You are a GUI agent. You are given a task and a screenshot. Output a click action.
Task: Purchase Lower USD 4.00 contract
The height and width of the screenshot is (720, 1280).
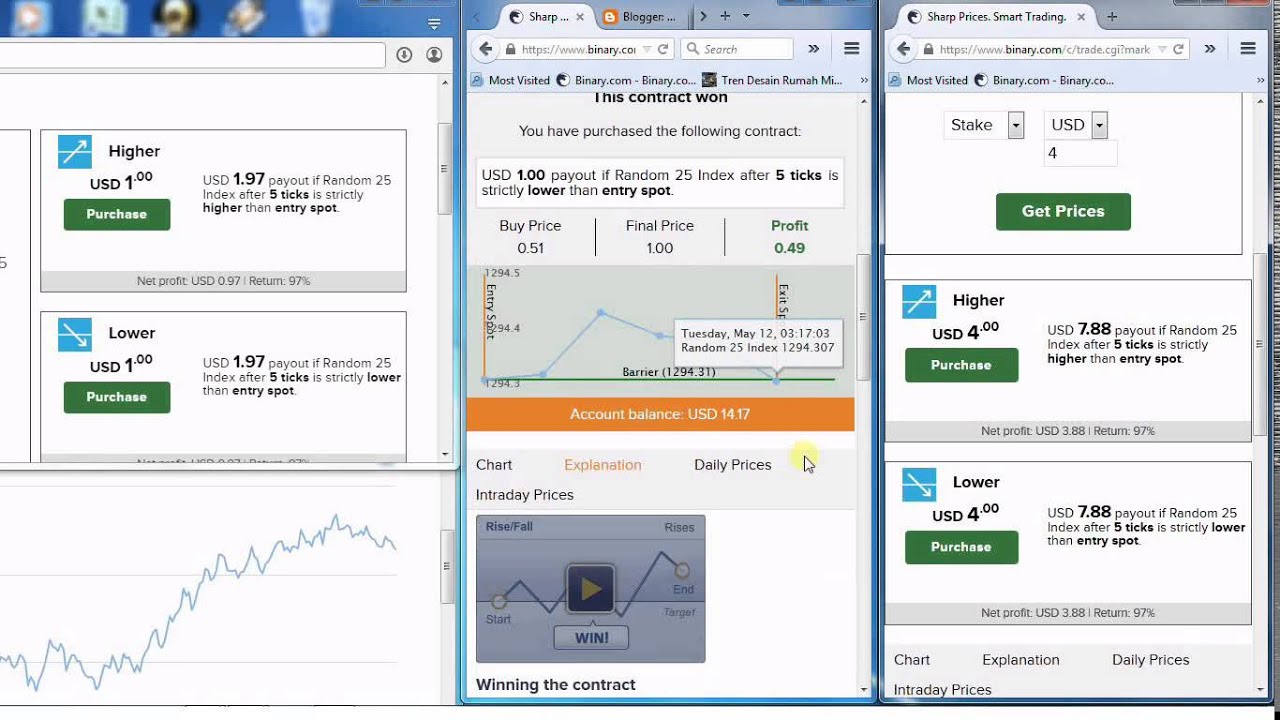961,547
